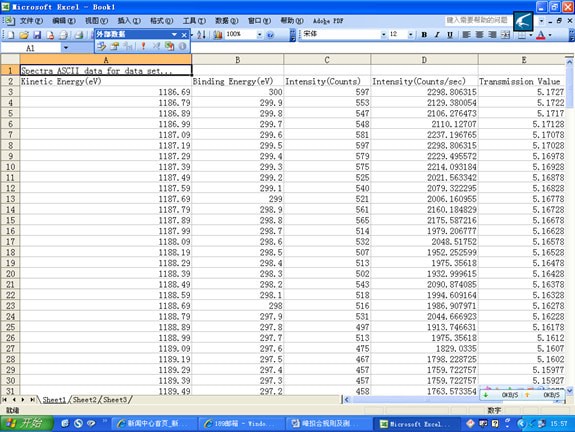Open the Chart Wizard icon
The image size is (575, 432).
218,35
